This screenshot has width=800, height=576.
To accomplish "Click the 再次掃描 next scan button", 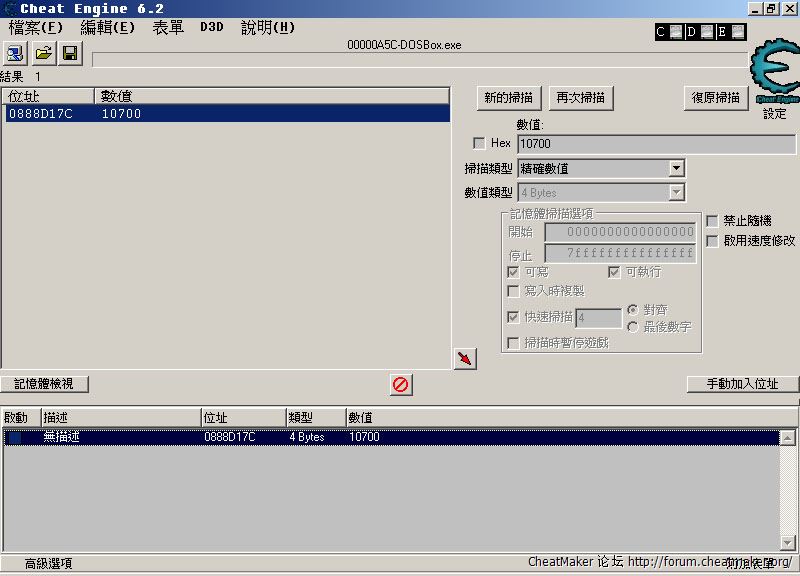I will (x=580, y=98).
